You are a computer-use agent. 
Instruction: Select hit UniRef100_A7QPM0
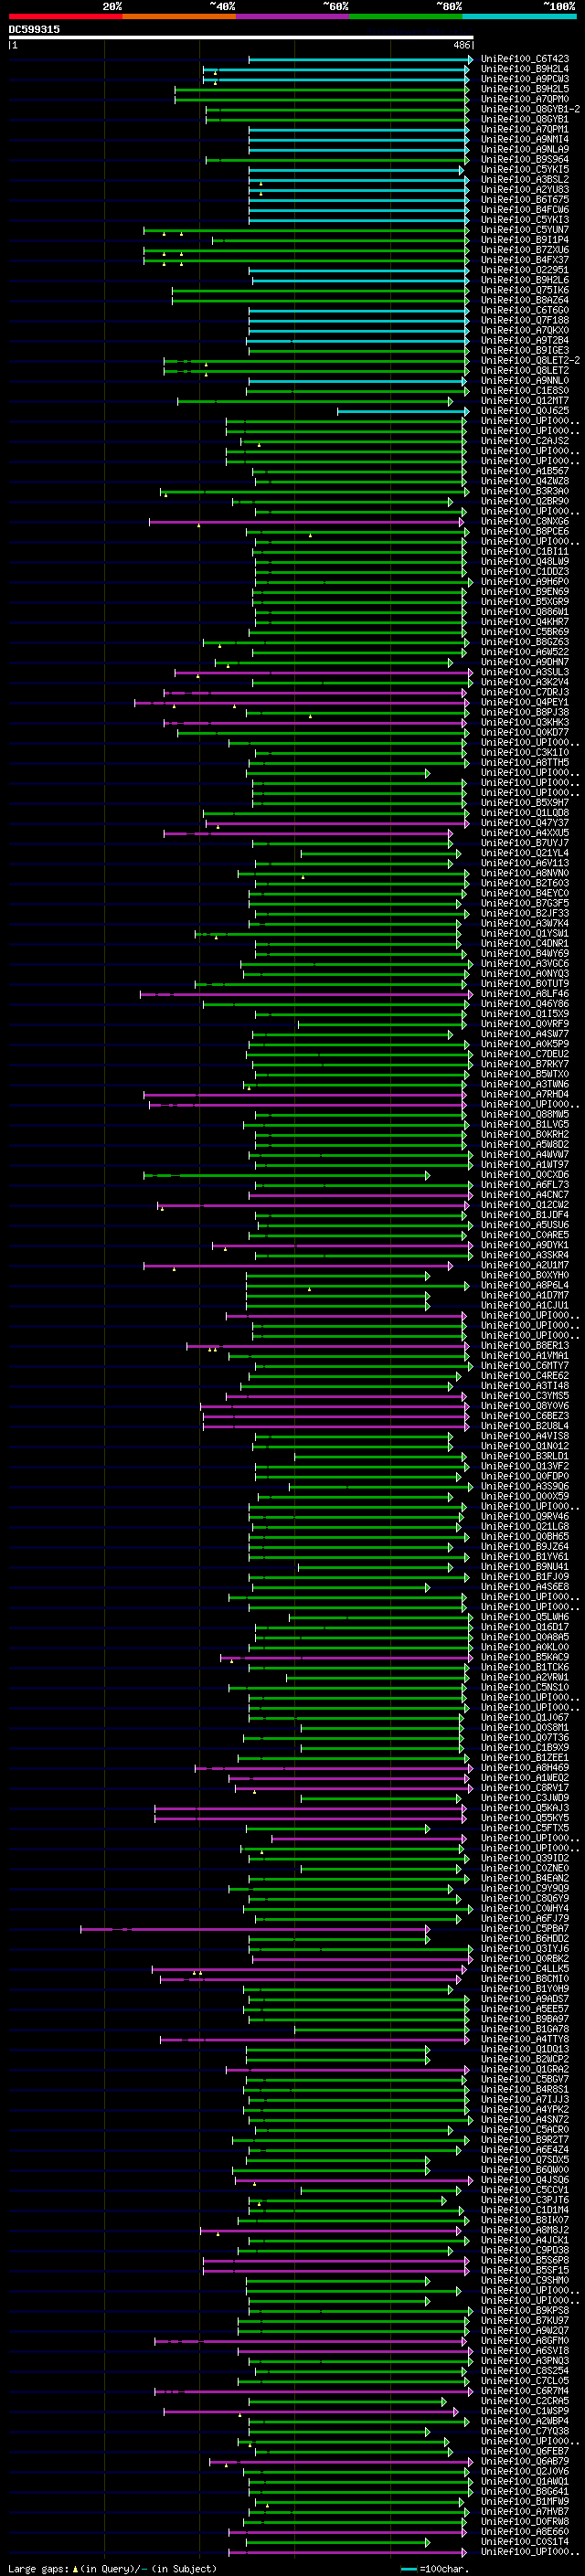[x=525, y=99]
